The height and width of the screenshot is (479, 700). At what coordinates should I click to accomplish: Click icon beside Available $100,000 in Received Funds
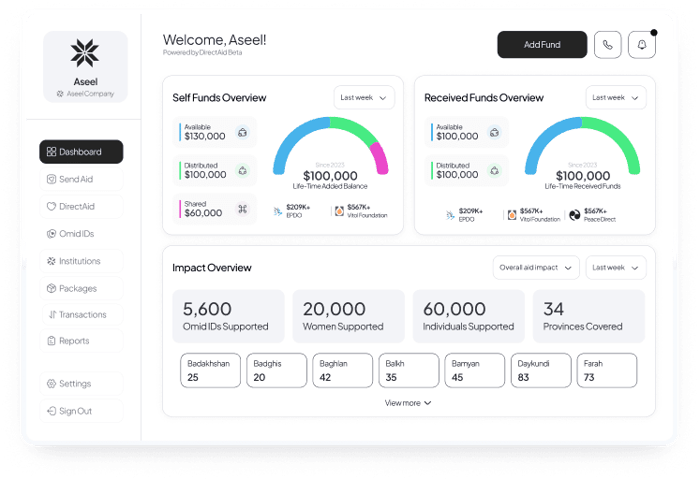click(493, 132)
